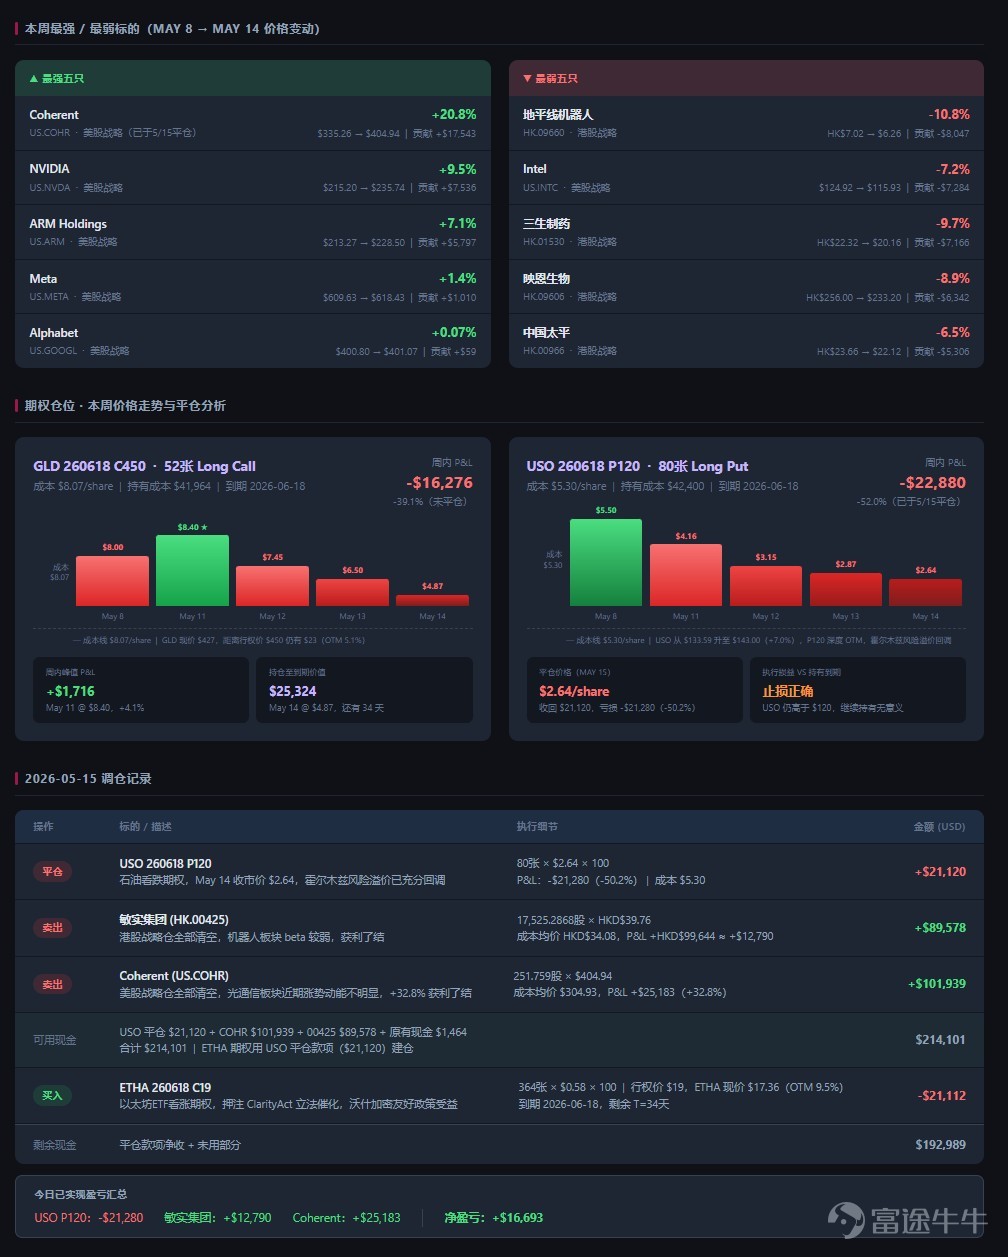1008x1257 pixels.
Task: Open Coherent (US.COHR) in rebalancing table
Action: point(174,976)
